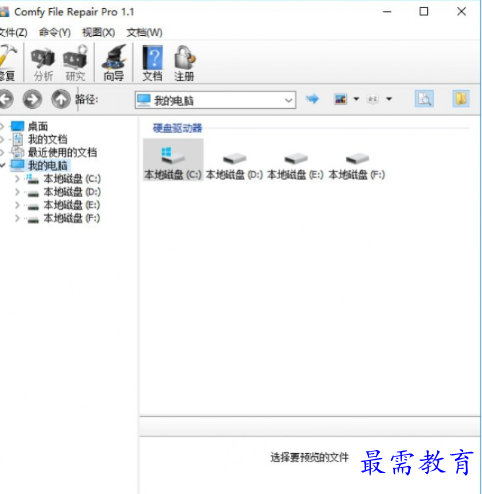
Task: Open the 文件(Z) menu
Action: [x=13, y=33]
